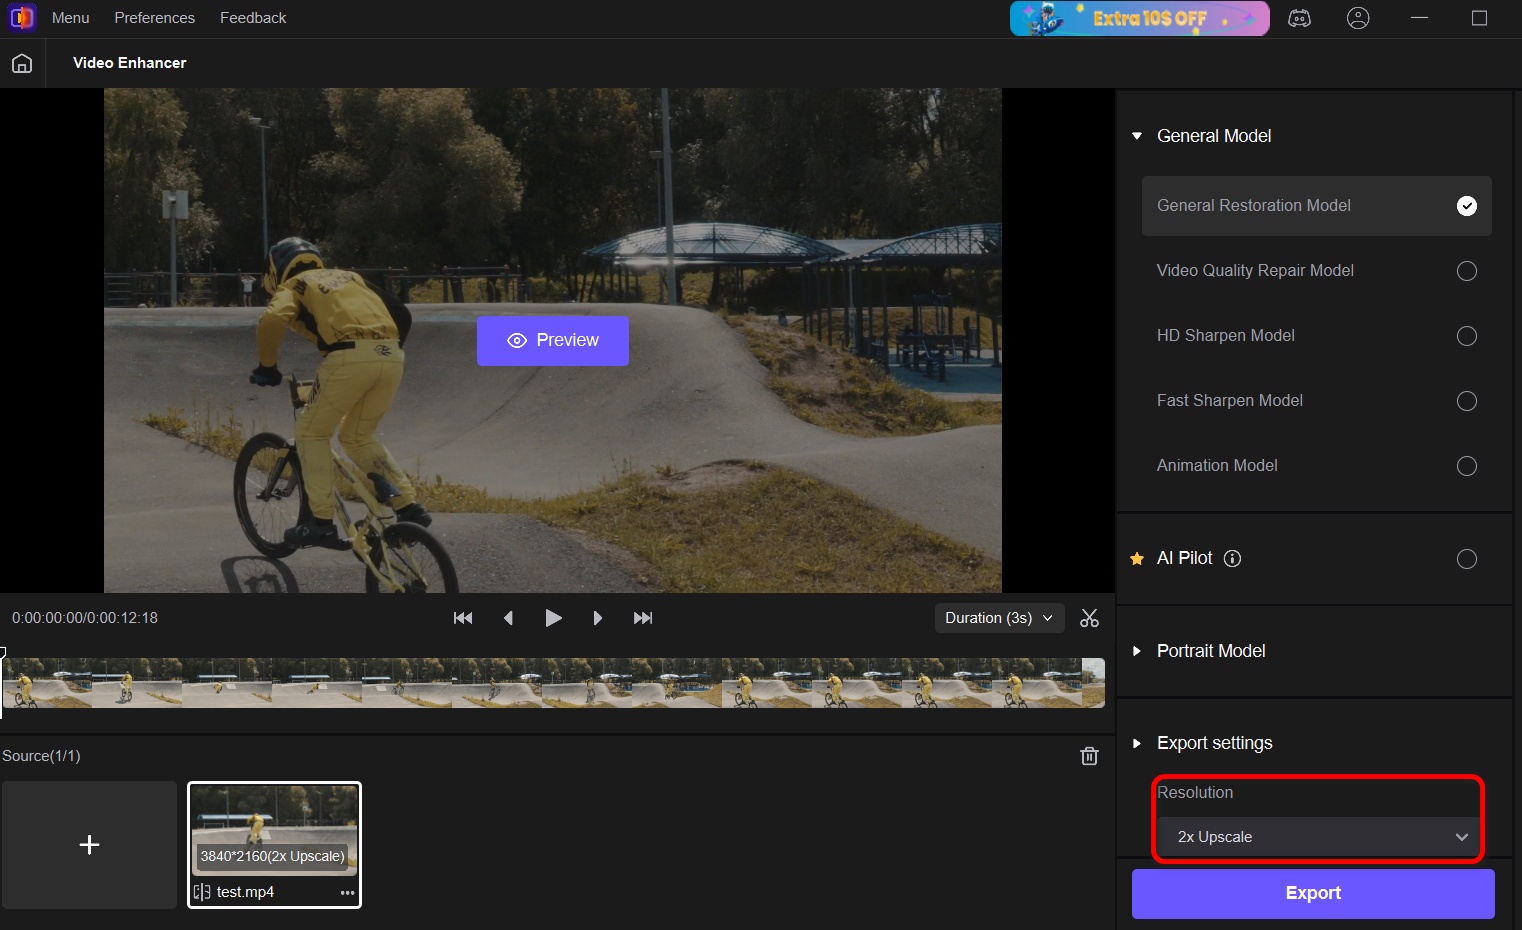Click the scissors trim icon
Screen dimensions: 1522x930
[1089, 618]
